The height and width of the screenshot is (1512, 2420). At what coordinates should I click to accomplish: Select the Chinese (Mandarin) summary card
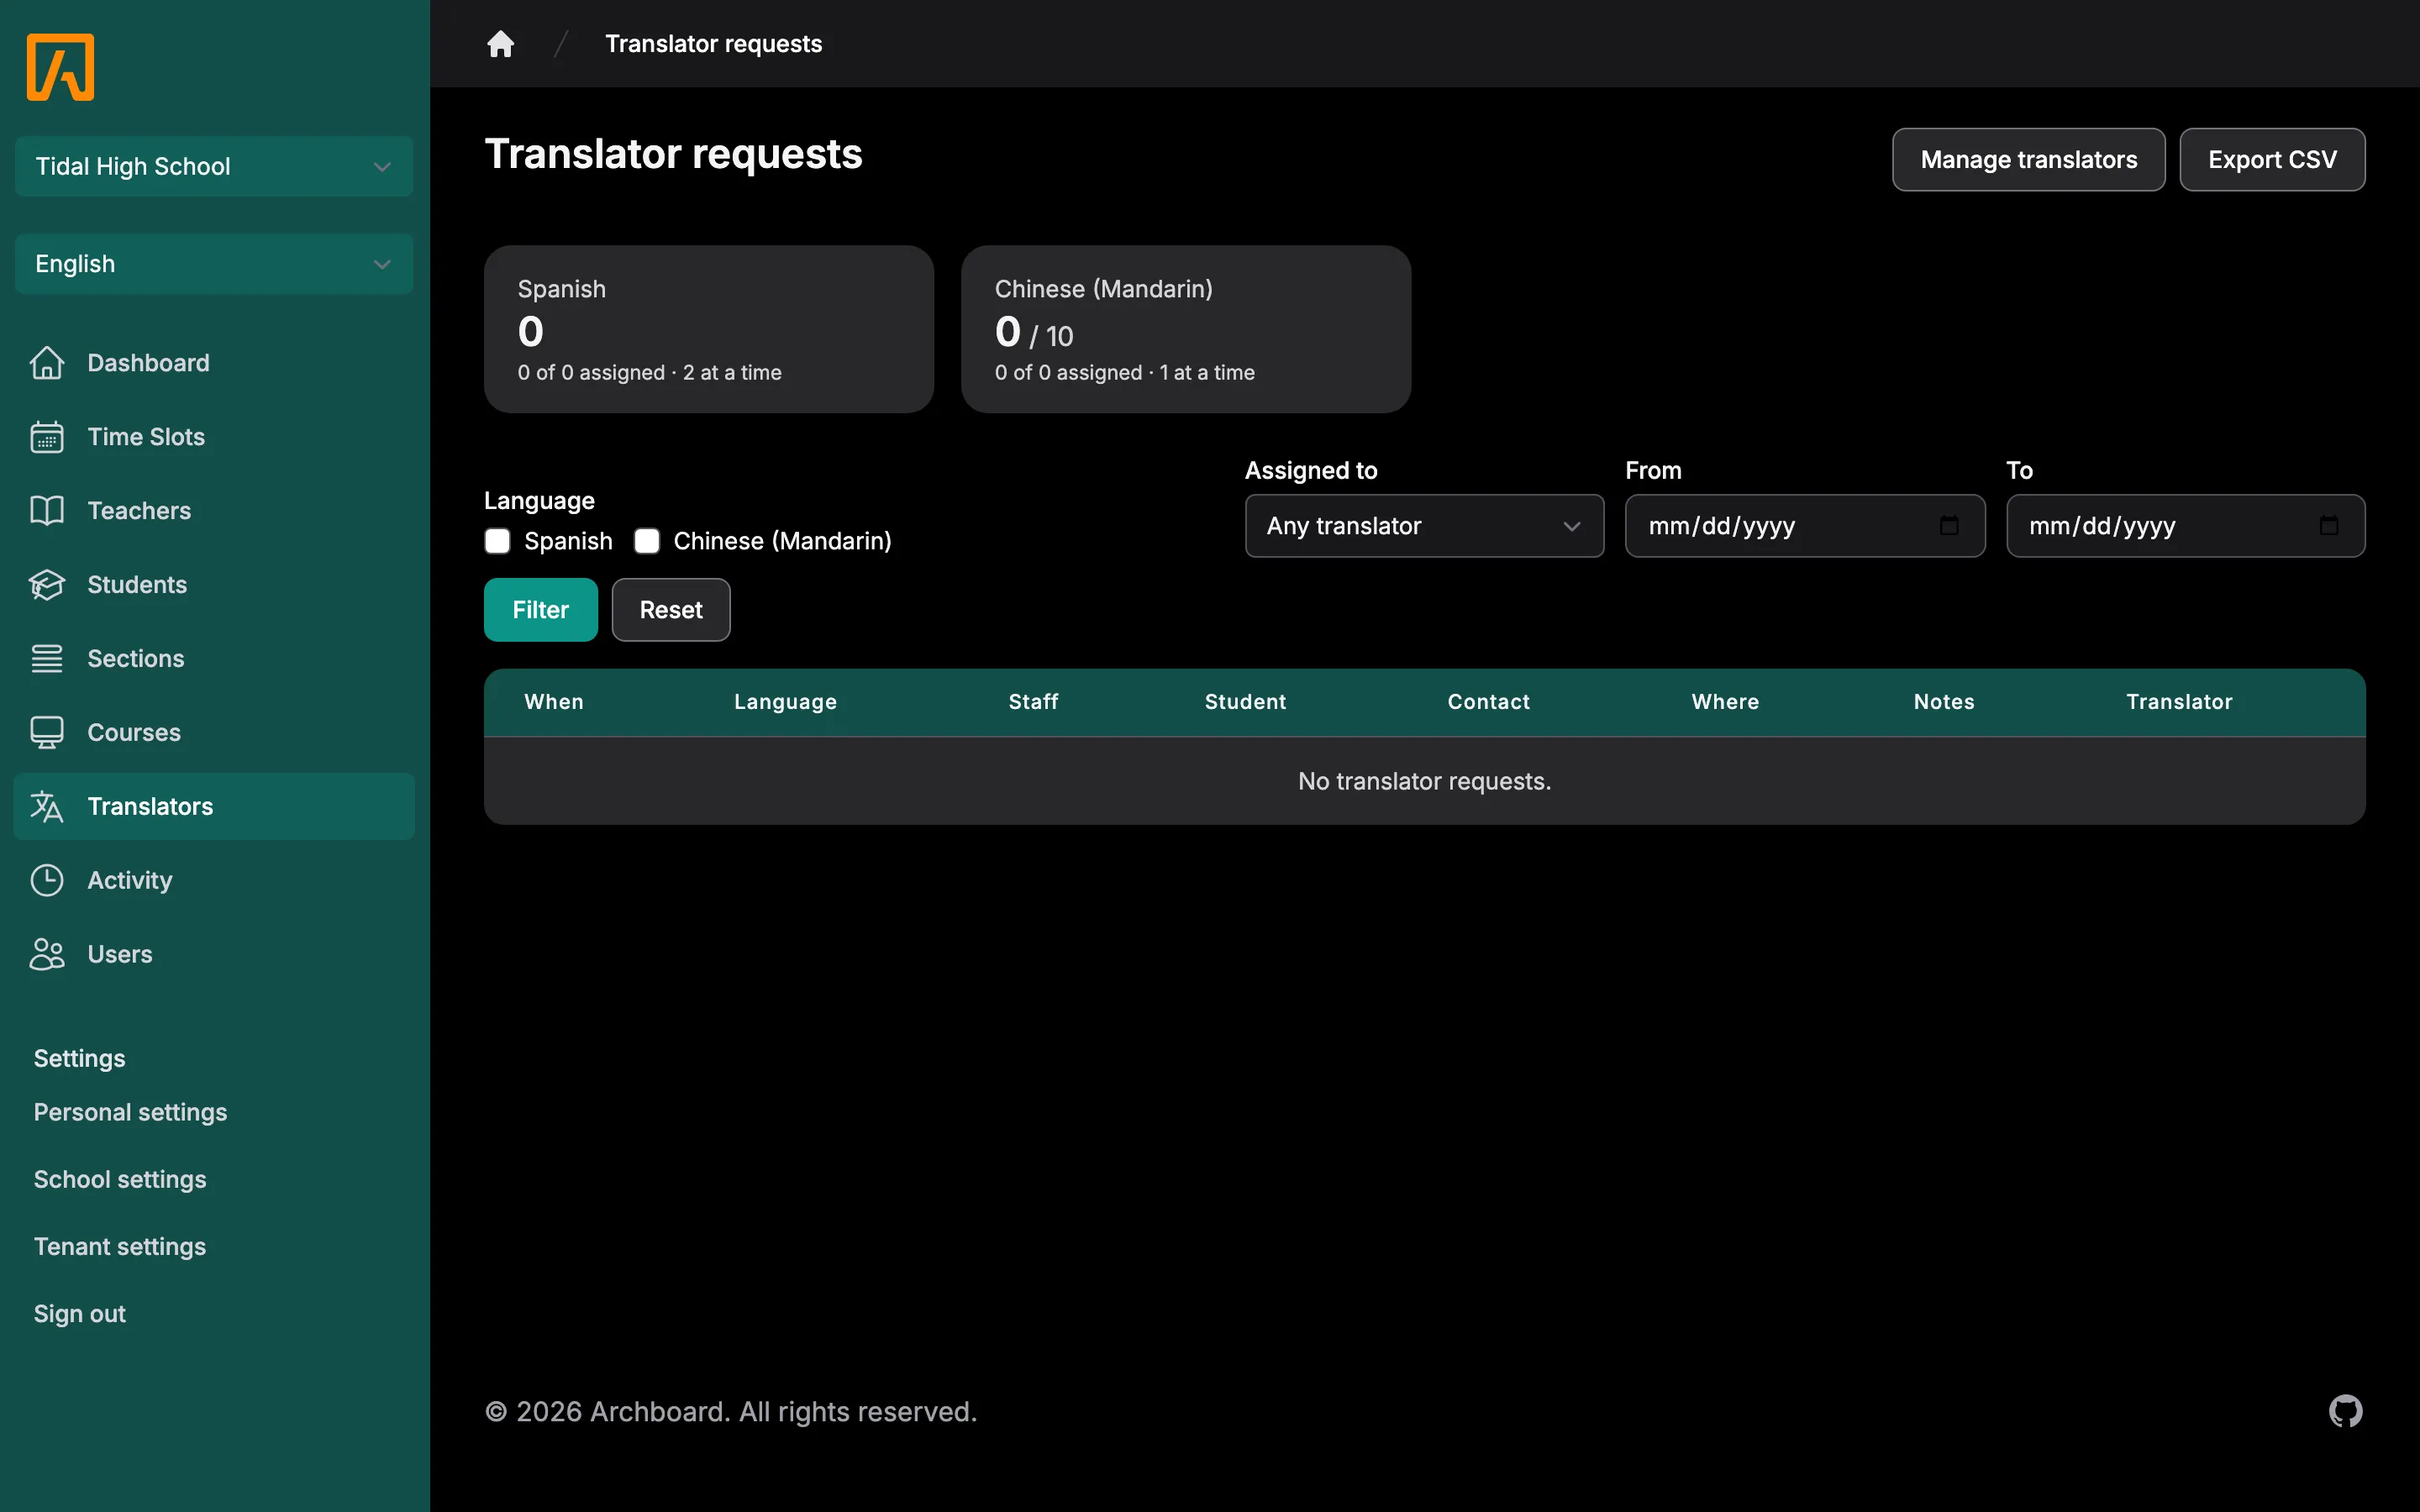tap(1186, 329)
